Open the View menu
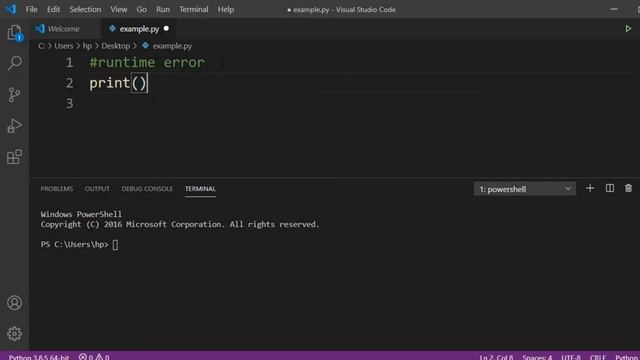Viewport: 640px width, 360px height. pyautogui.click(x=118, y=9)
